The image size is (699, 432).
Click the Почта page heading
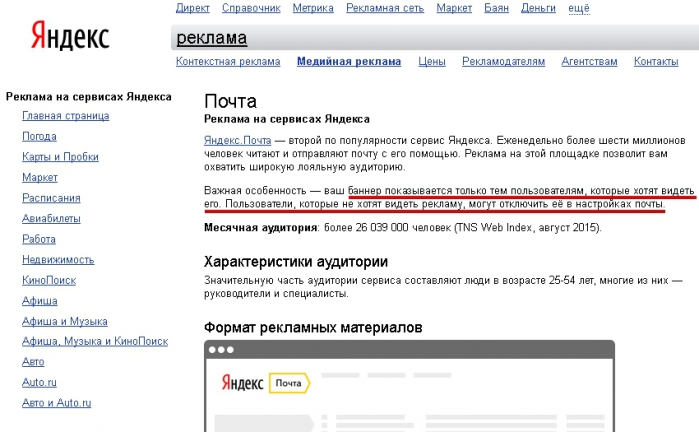(x=230, y=102)
